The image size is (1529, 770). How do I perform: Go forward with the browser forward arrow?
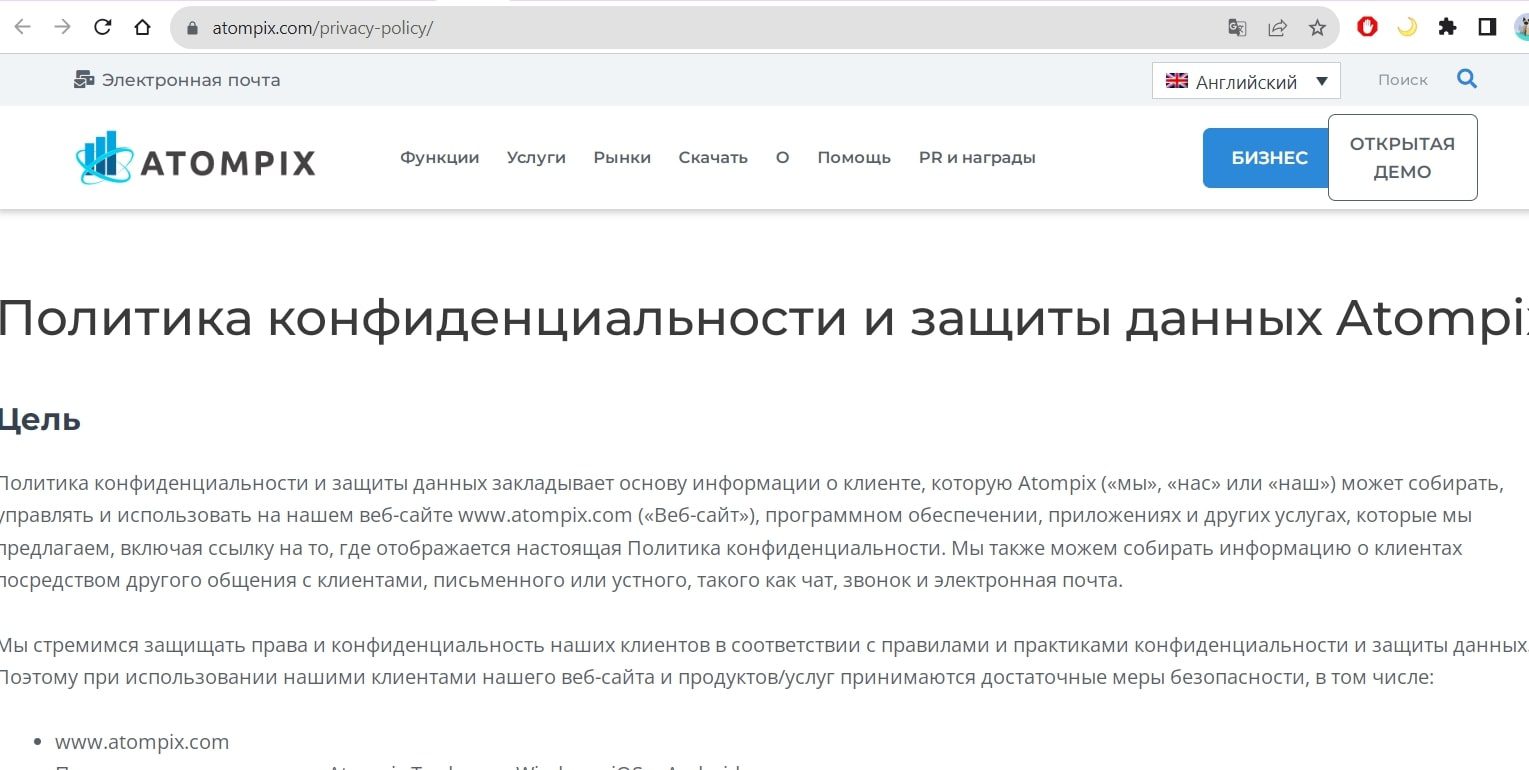62,27
